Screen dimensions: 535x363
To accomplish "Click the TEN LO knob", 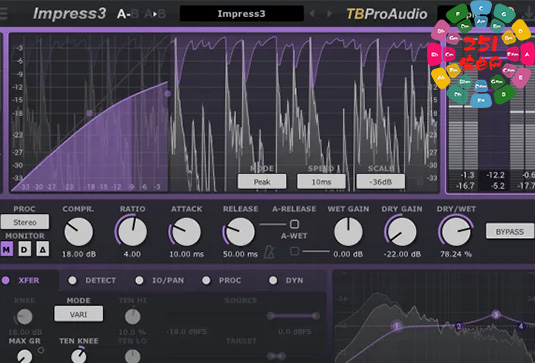I will pyautogui.click(x=132, y=356).
